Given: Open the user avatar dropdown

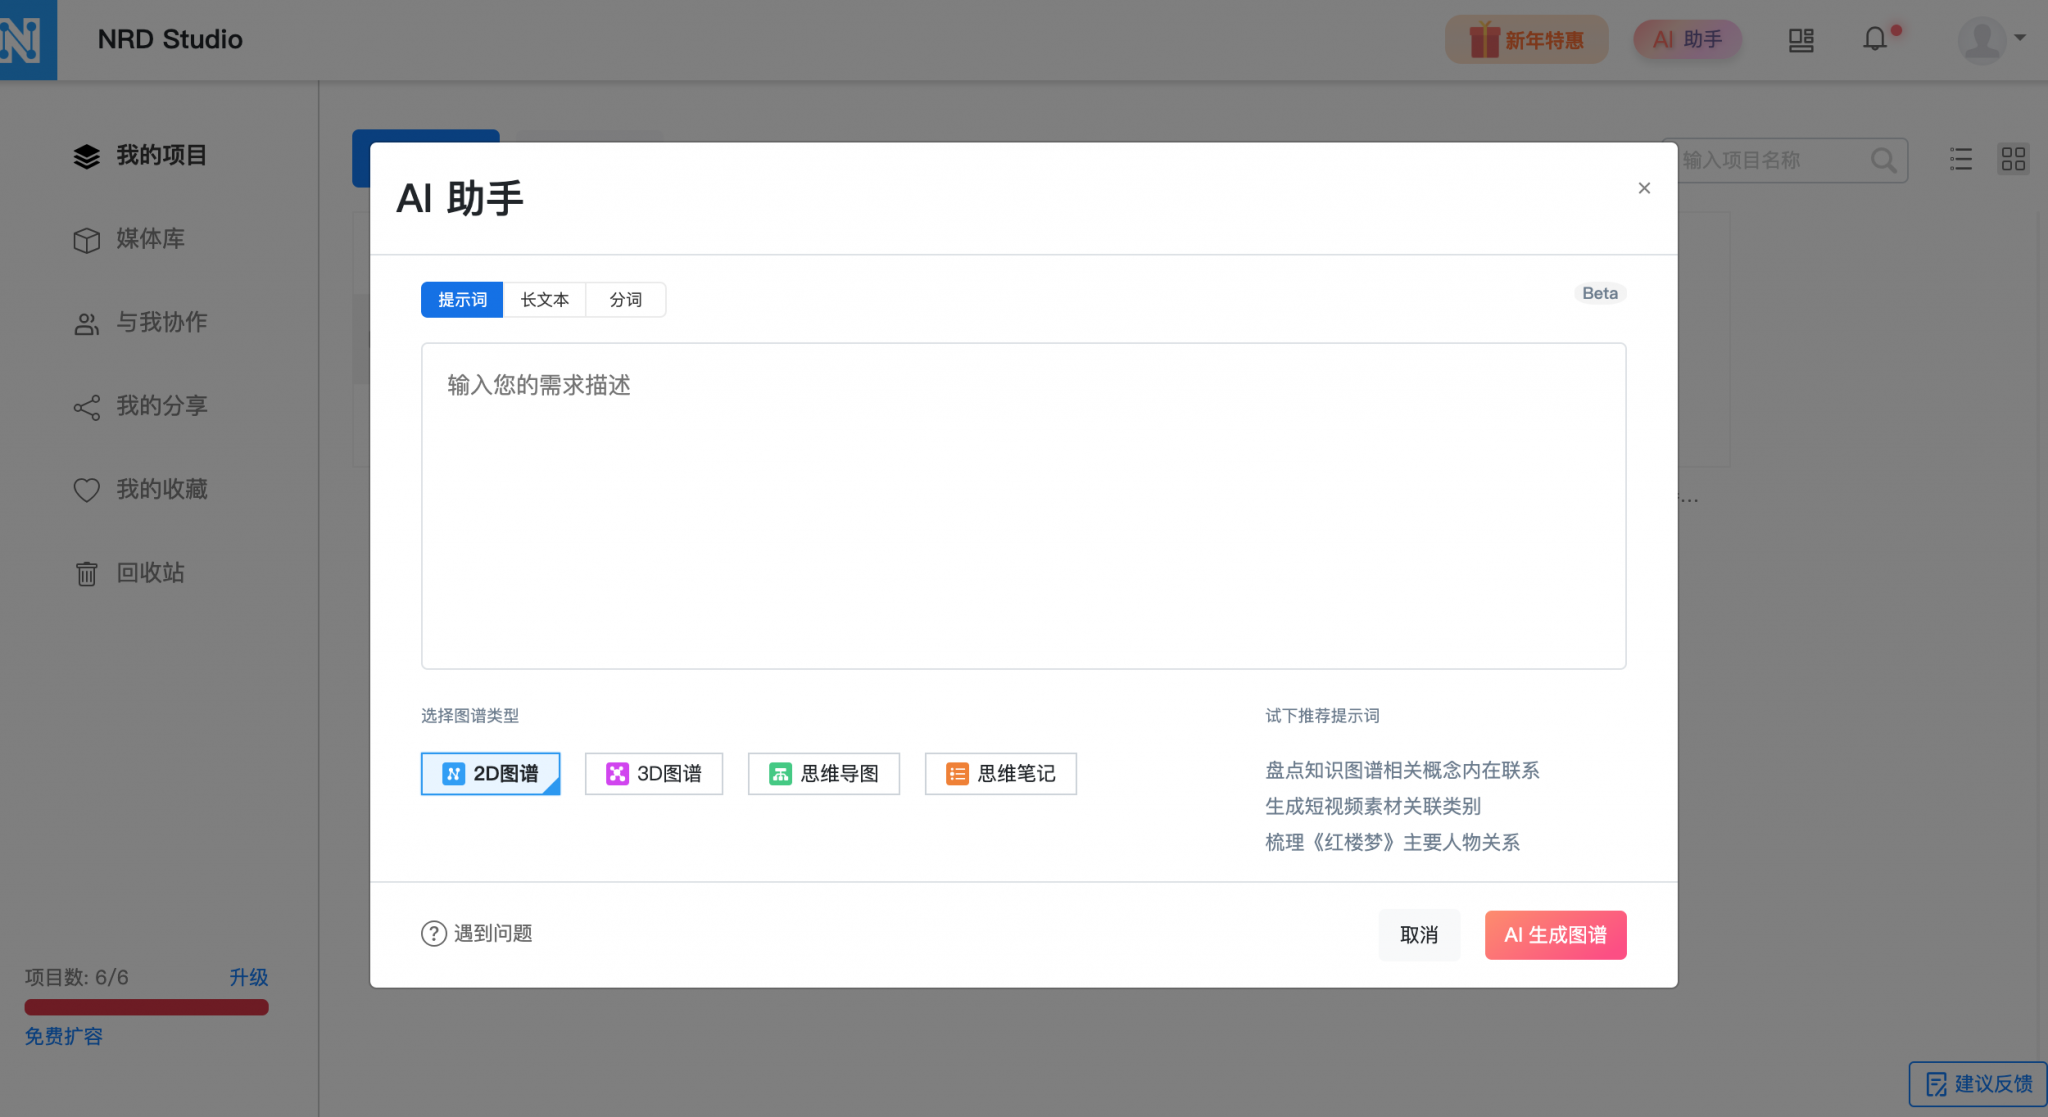Looking at the screenshot, I should pyautogui.click(x=1985, y=40).
